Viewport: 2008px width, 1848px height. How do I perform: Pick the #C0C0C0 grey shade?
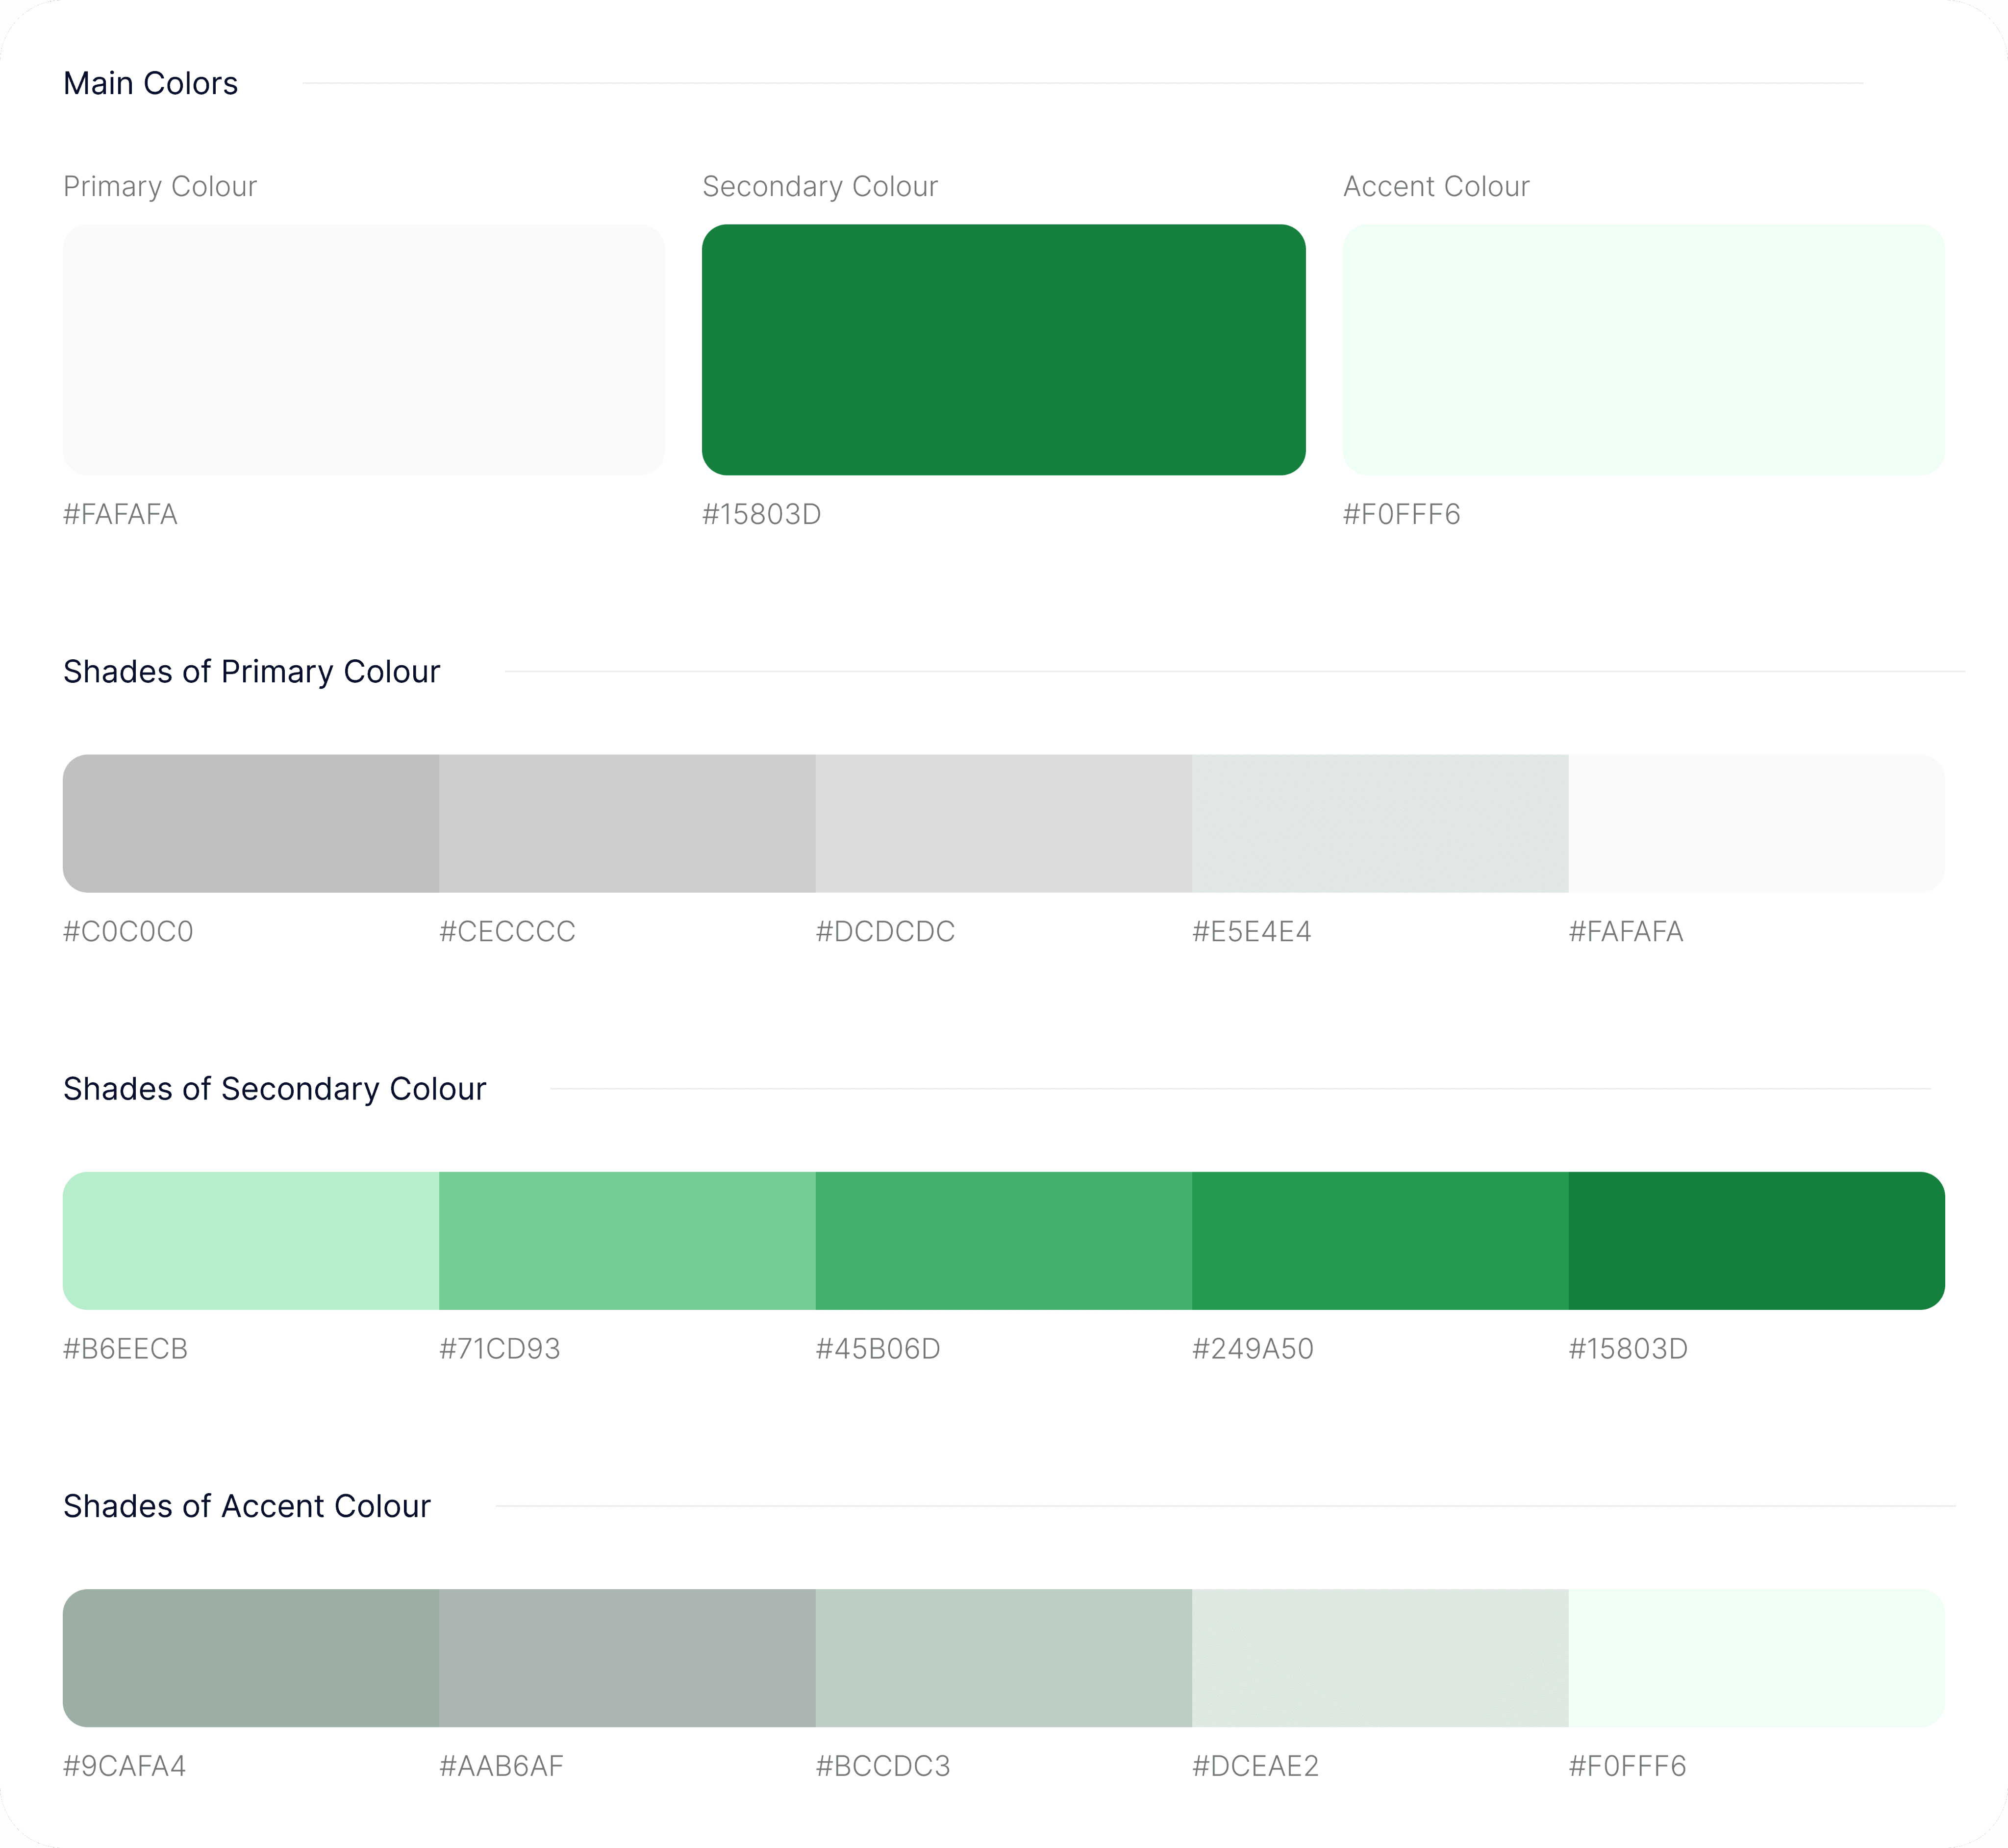point(251,823)
